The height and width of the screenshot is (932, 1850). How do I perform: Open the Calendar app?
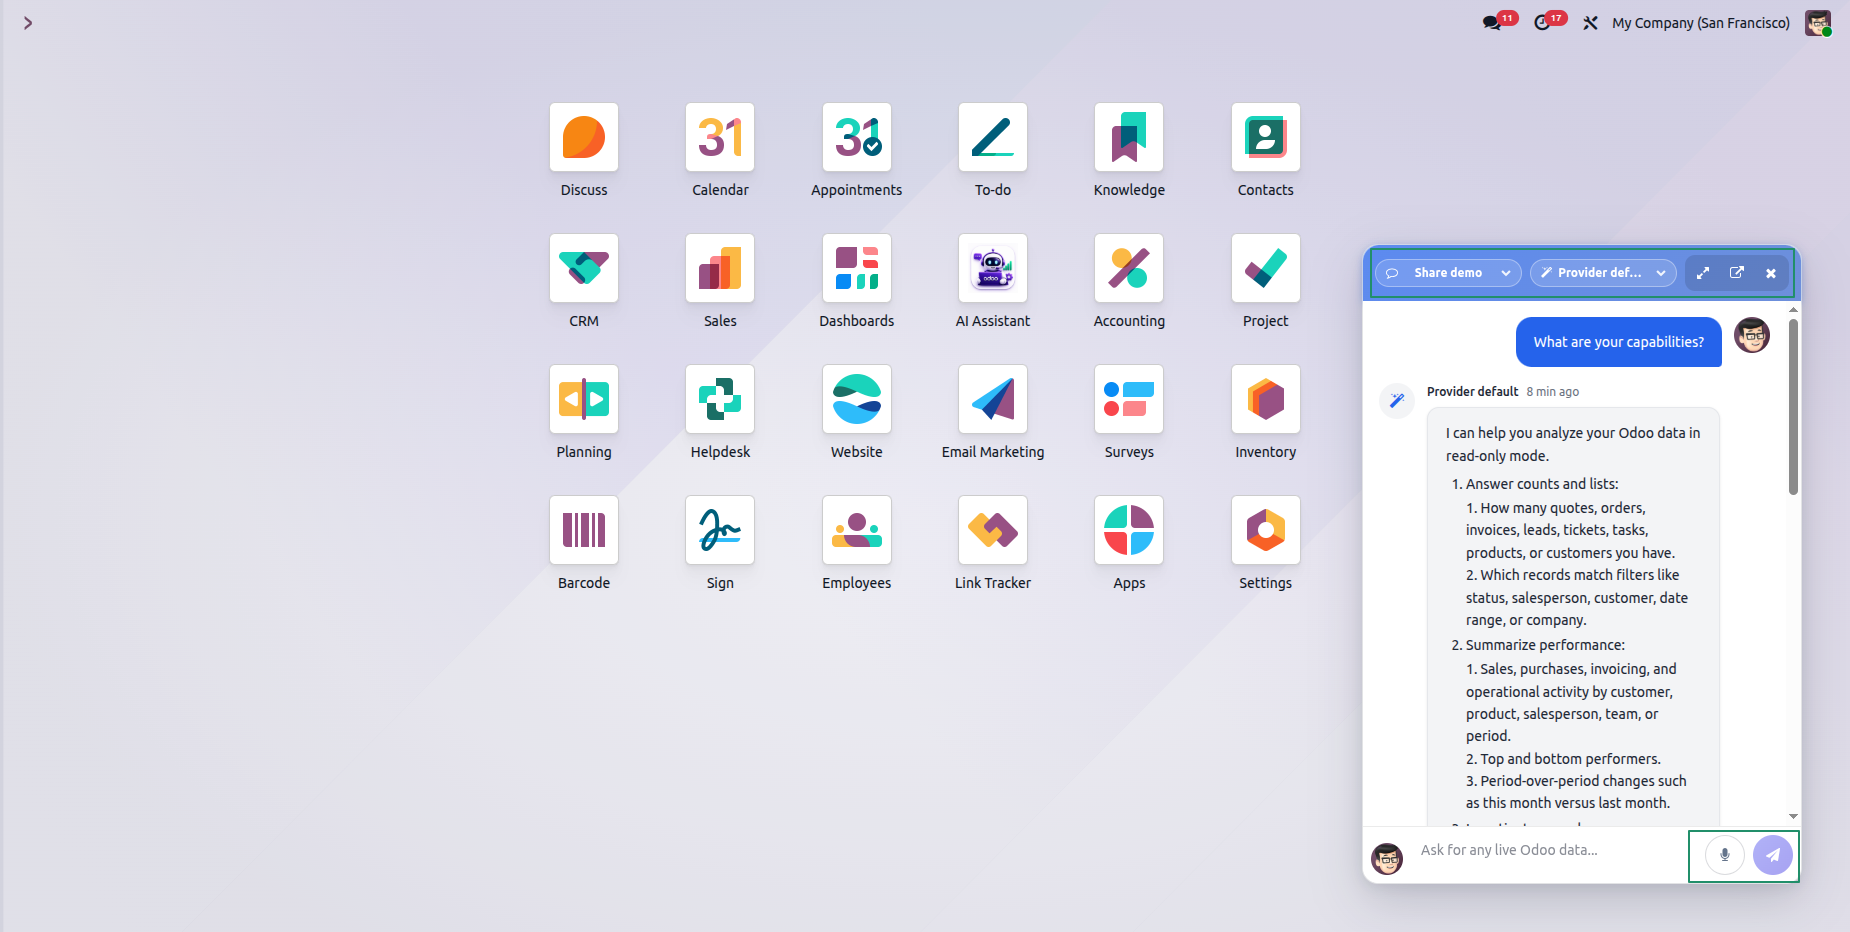pyautogui.click(x=720, y=137)
